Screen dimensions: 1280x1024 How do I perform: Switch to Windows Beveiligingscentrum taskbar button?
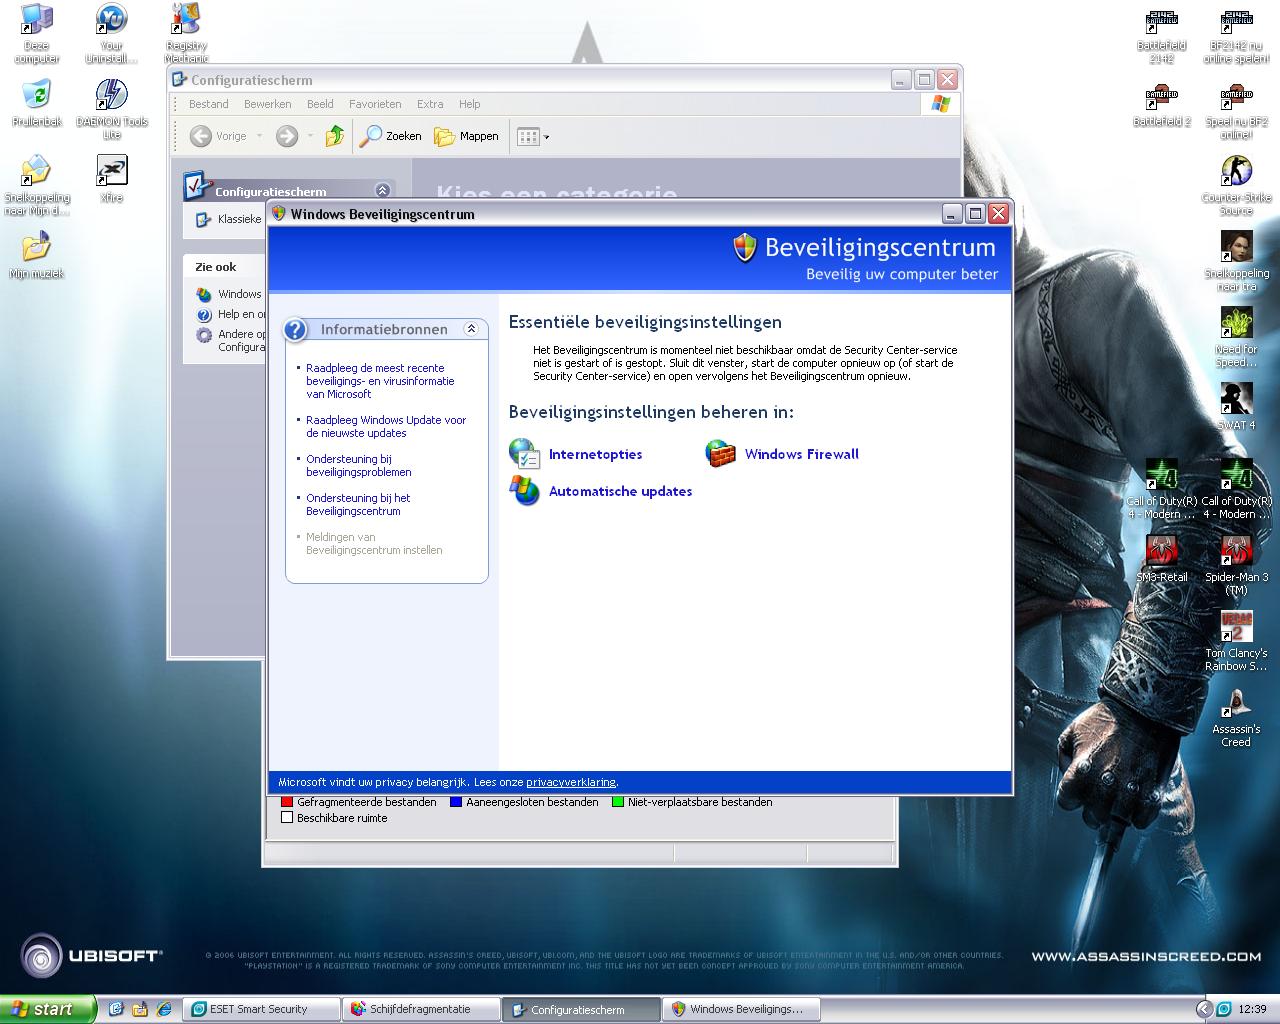tap(743, 1009)
